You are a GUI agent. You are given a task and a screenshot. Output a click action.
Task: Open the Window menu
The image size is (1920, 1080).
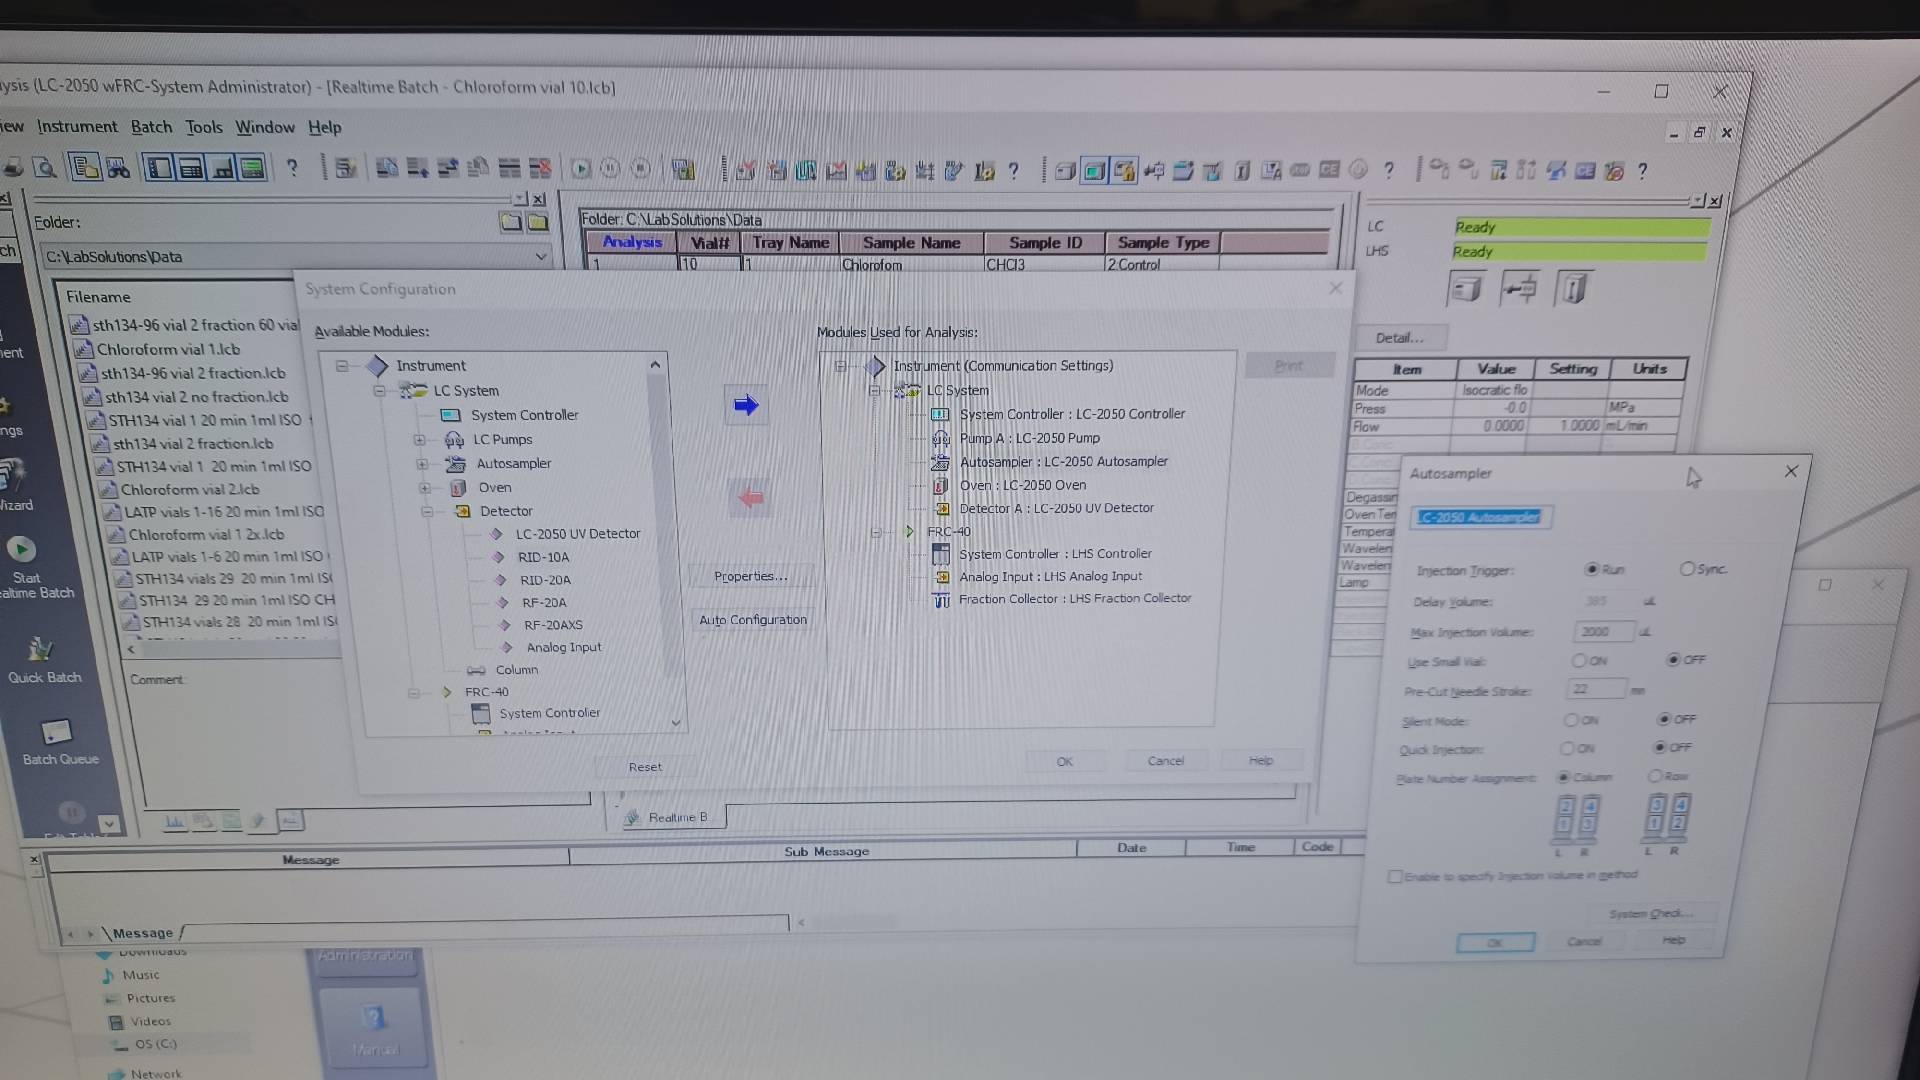coord(265,127)
